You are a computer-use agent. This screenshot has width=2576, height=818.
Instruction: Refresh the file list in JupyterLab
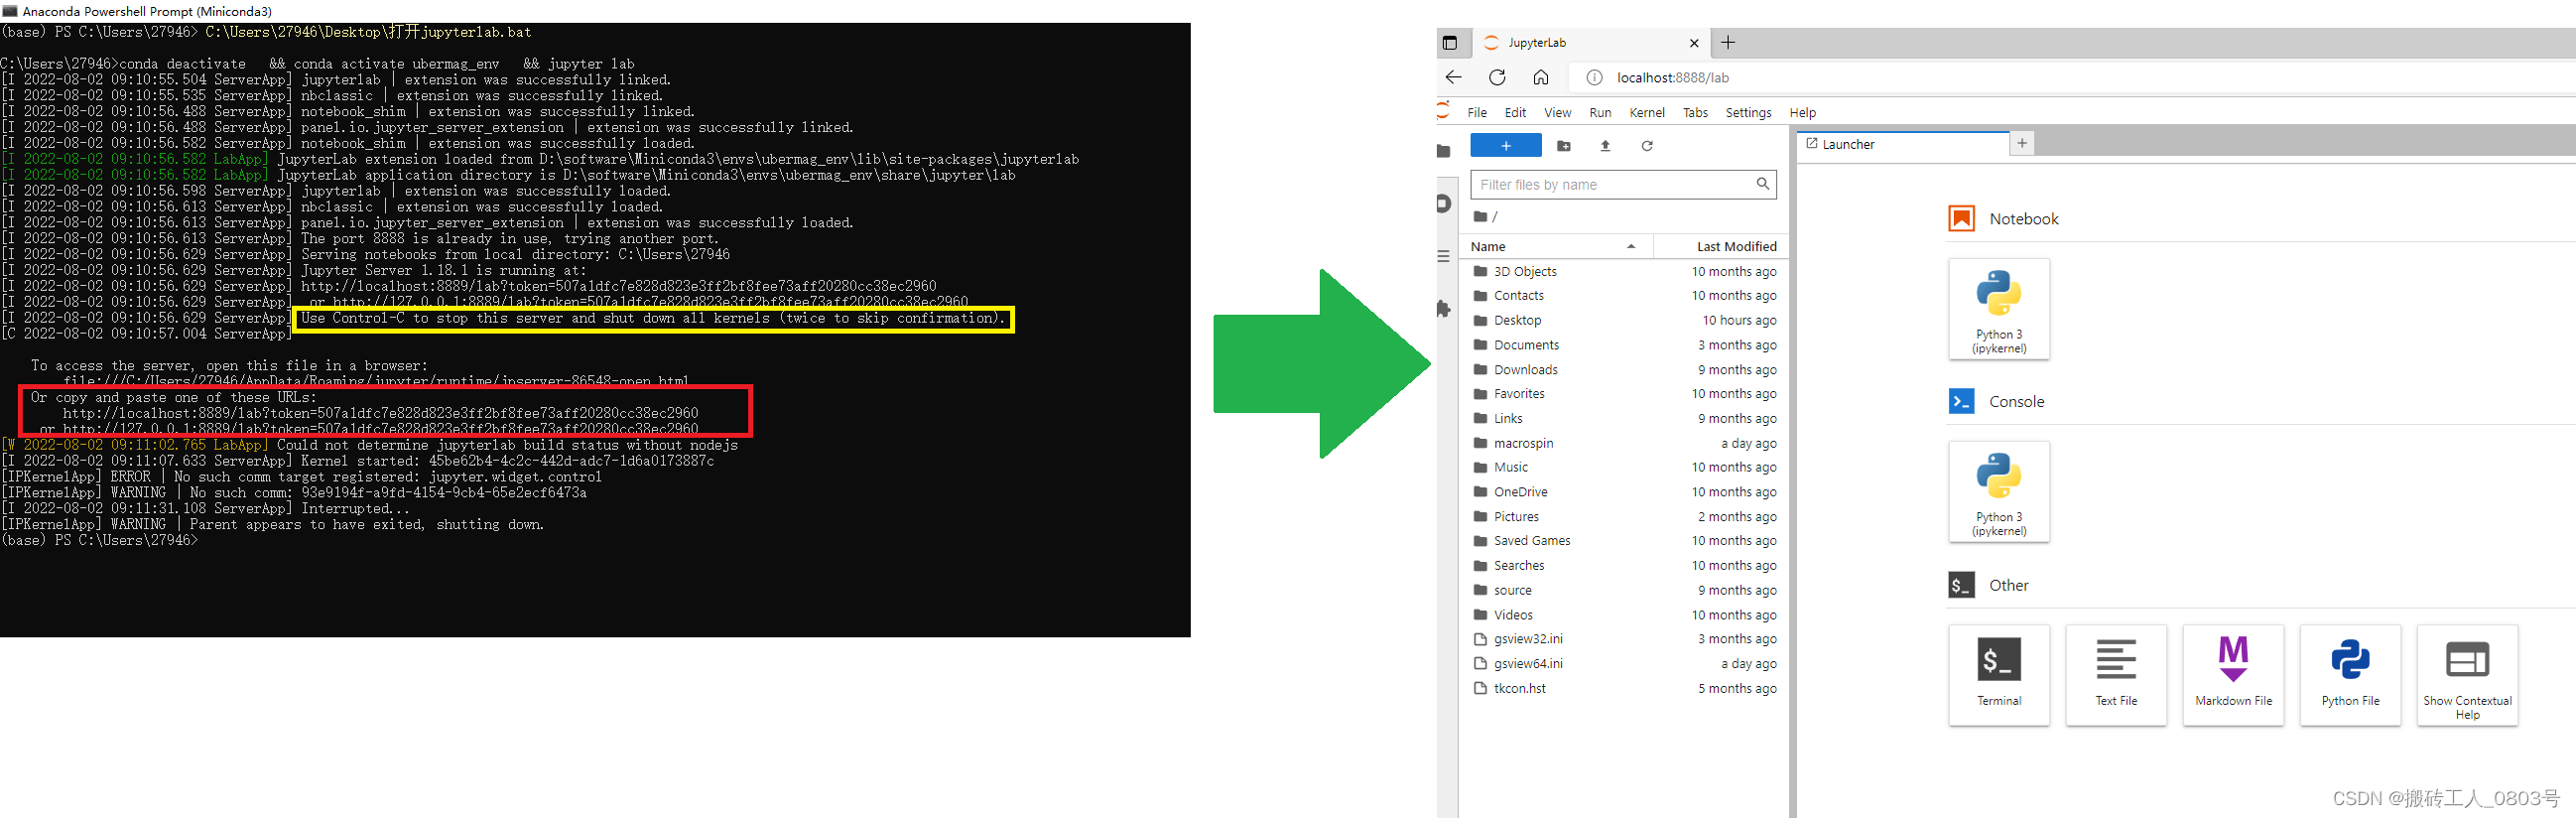1647,146
